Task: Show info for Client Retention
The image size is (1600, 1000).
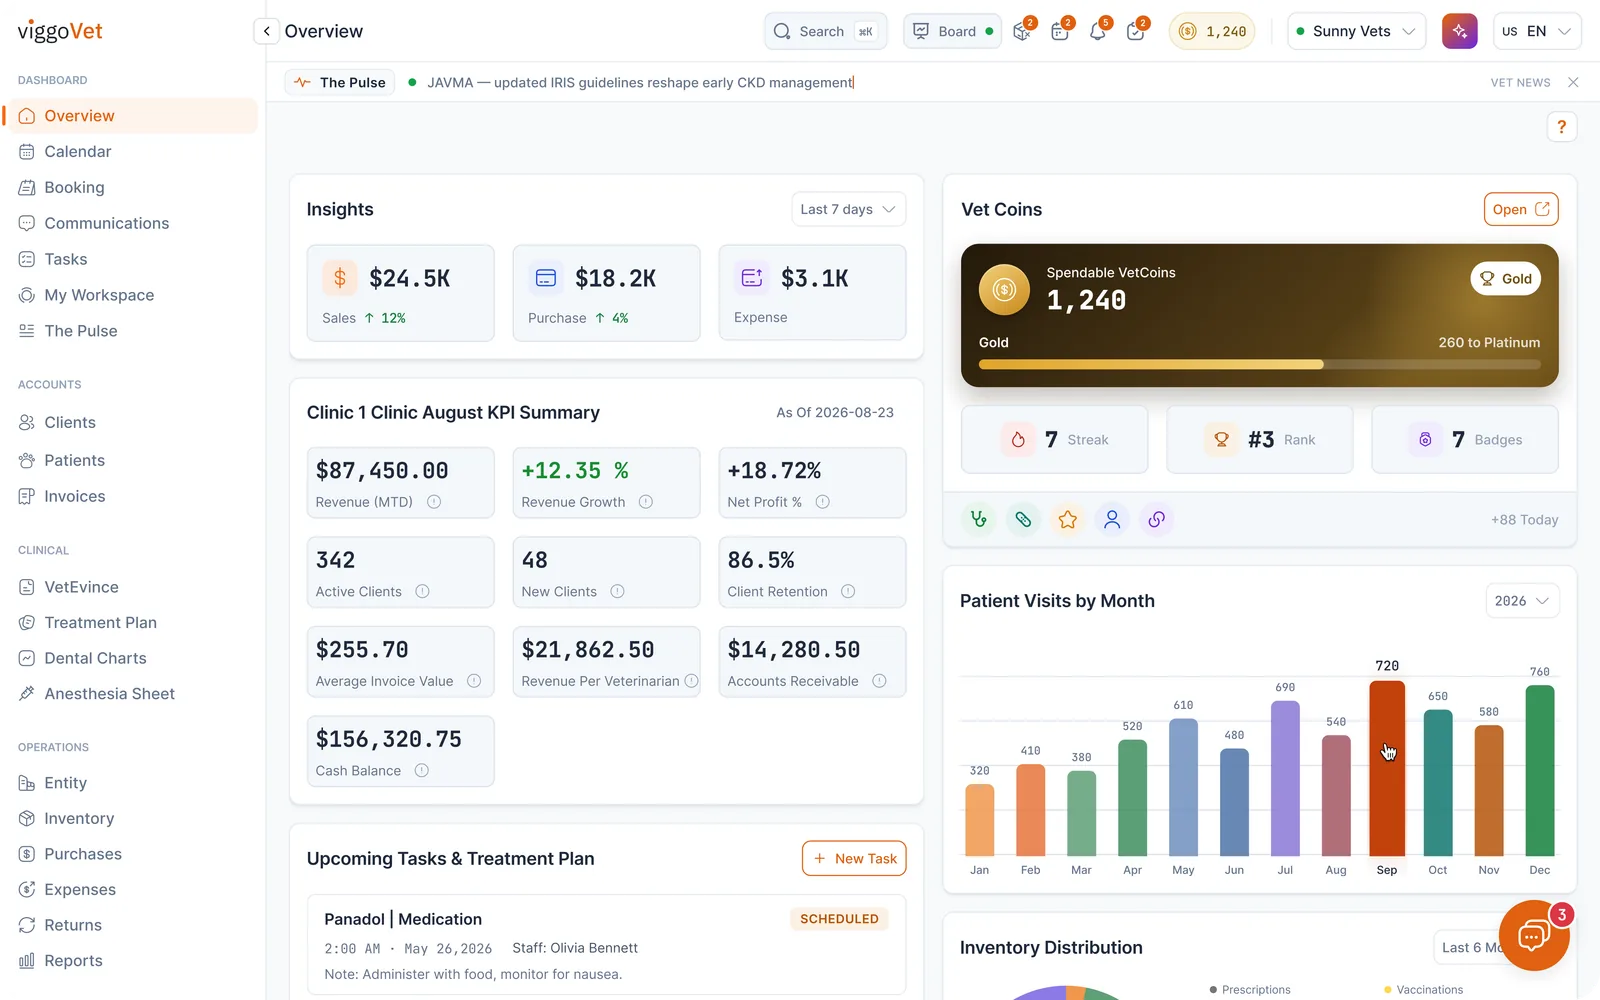Action: tap(848, 591)
